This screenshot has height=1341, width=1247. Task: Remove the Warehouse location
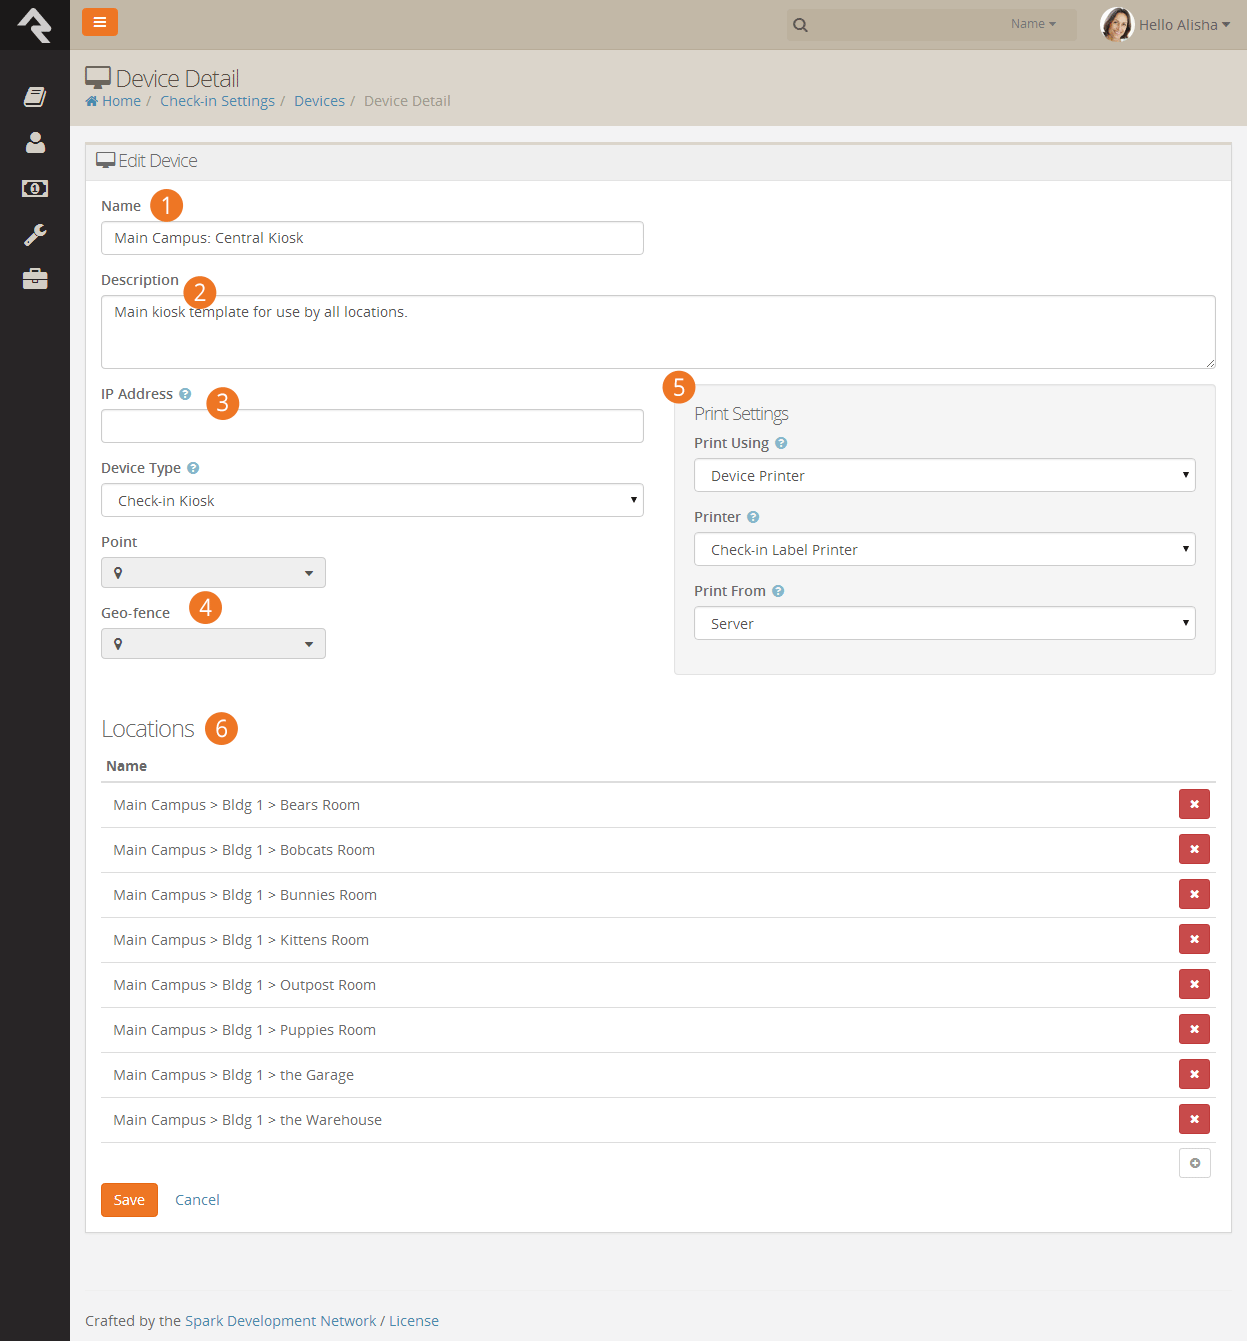(1194, 1119)
